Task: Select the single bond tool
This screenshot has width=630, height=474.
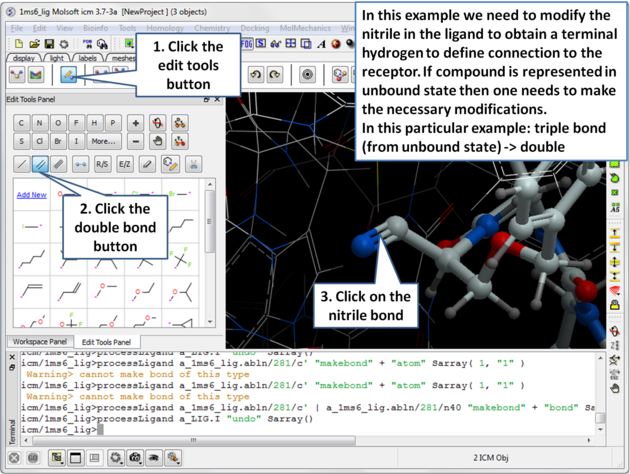Action: (x=21, y=164)
